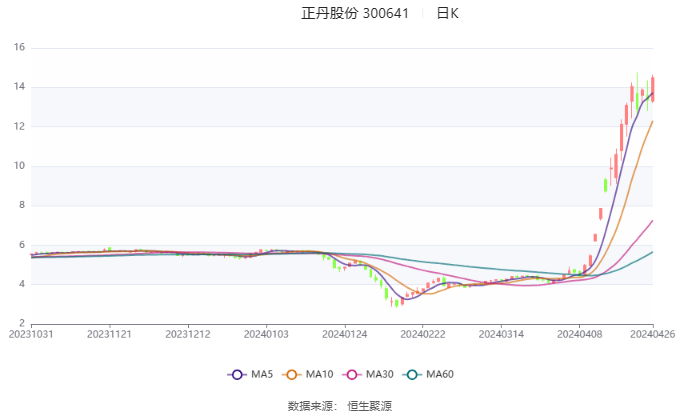The image size is (680, 413).
Task: Click x-axis date label 20240222
Action: pos(423,334)
